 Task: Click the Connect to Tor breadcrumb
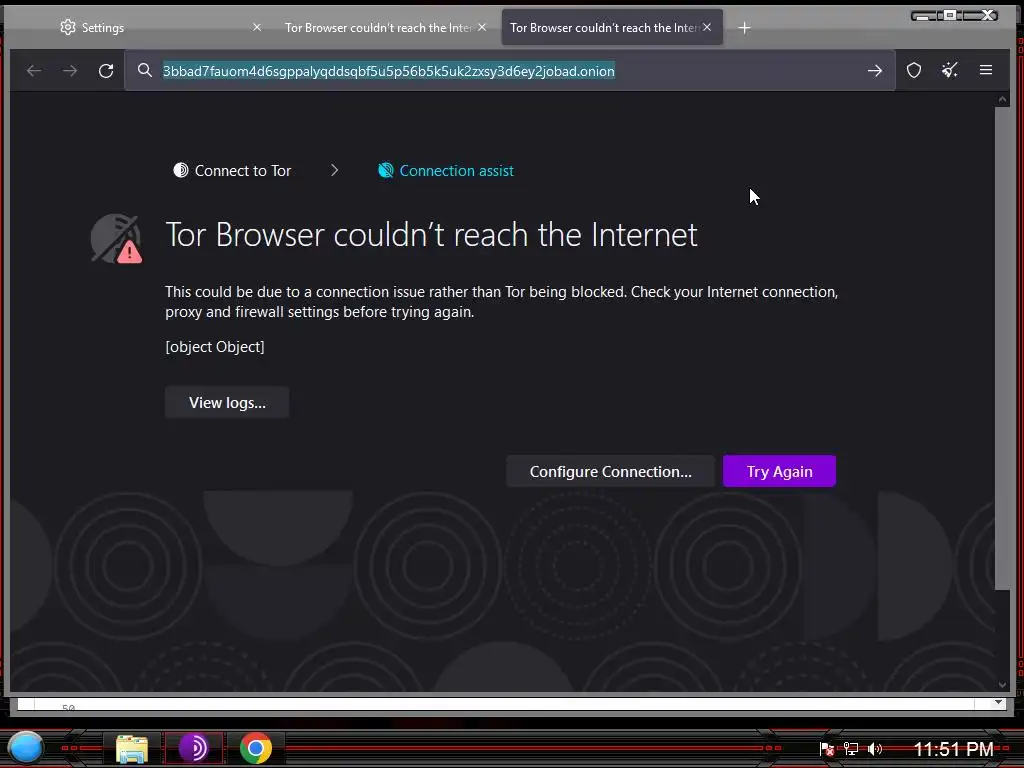[x=232, y=170]
